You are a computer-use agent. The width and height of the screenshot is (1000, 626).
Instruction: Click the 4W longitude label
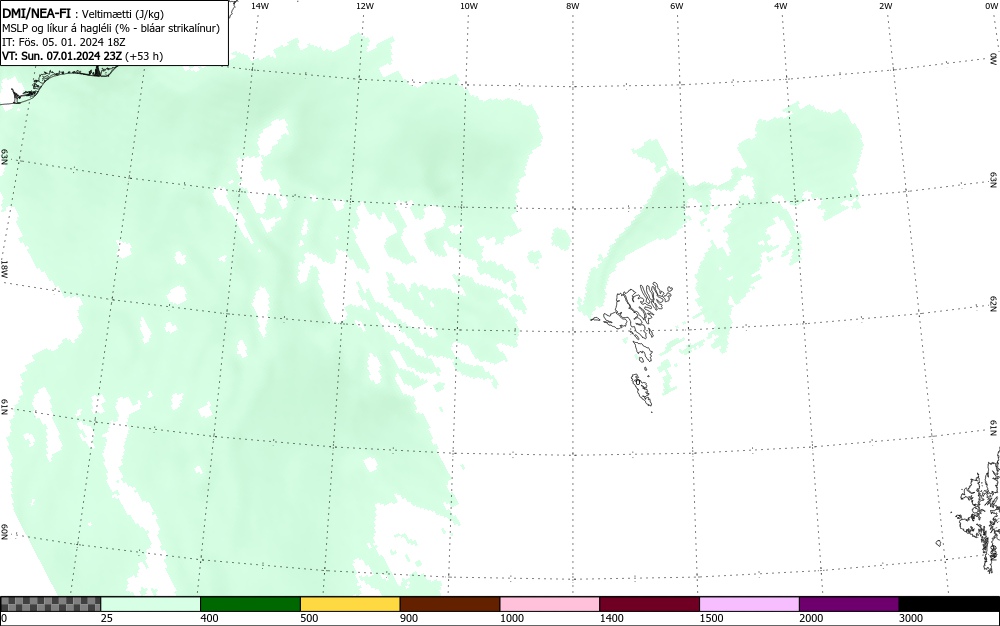(x=781, y=6)
